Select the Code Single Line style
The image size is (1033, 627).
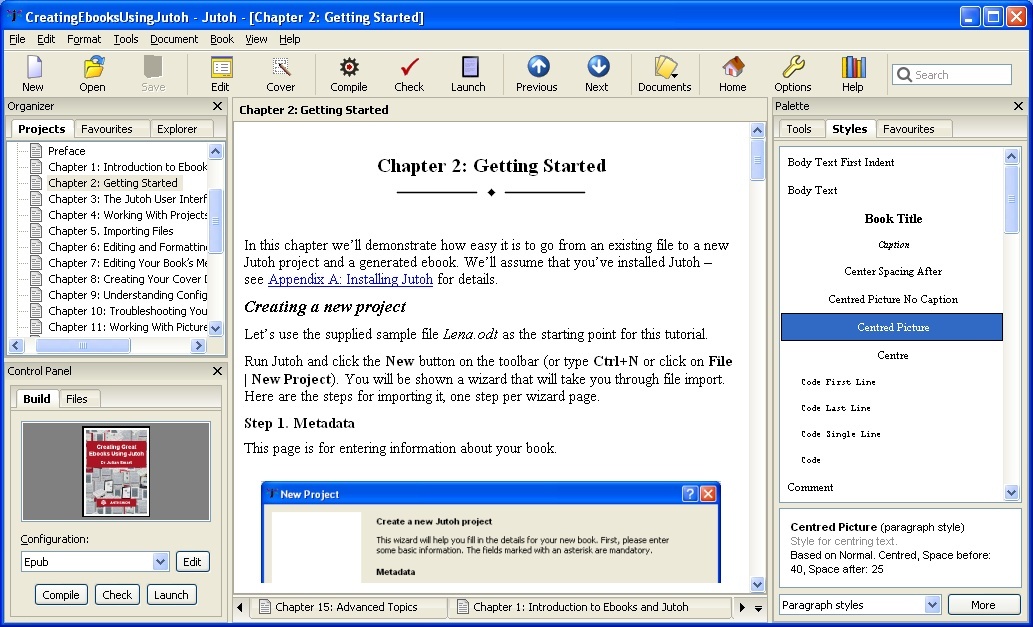pyautogui.click(x=893, y=434)
